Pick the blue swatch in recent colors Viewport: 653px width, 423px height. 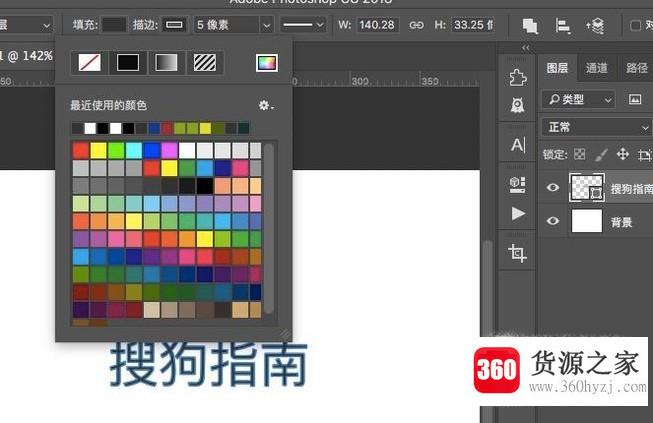pos(154,128)
